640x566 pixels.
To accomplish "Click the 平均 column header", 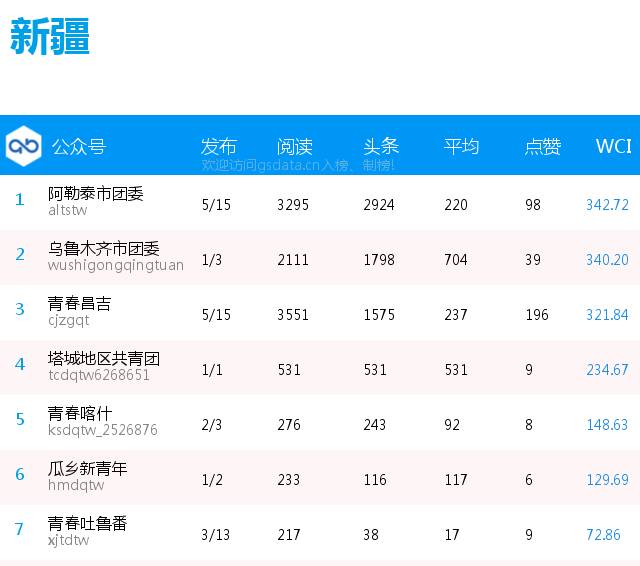I will click(462, 146).
